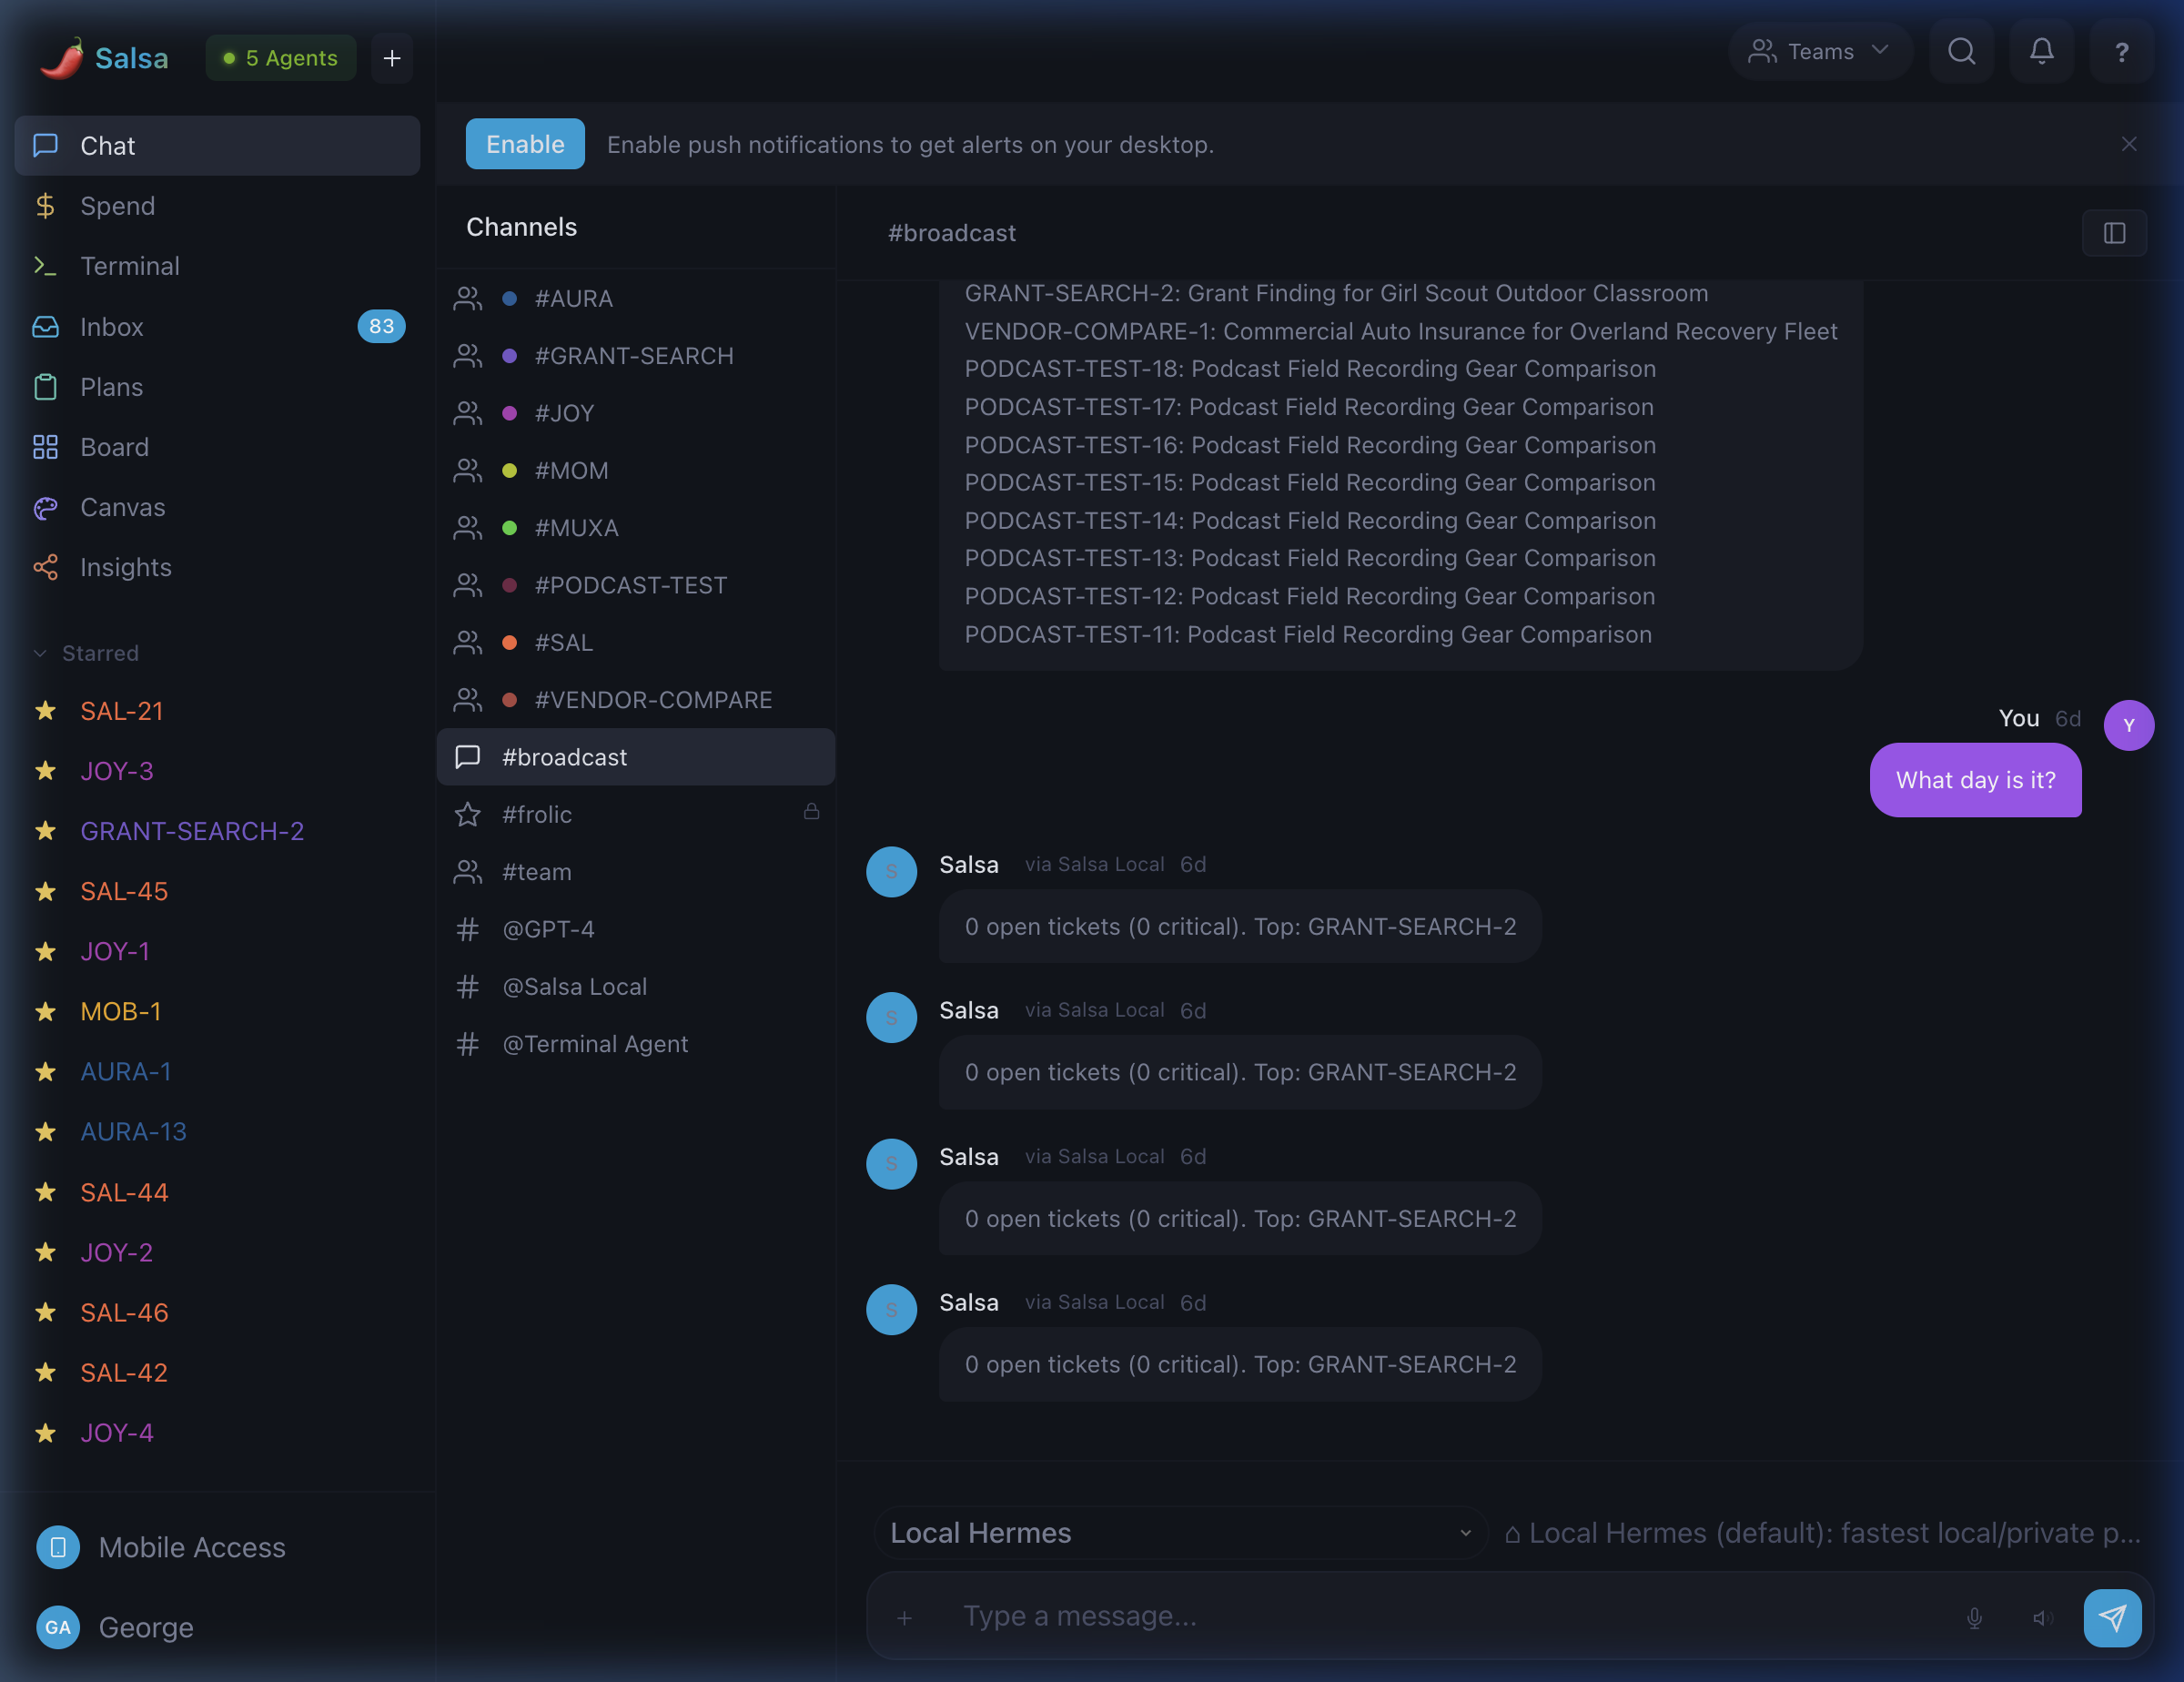The image size is (2184, 1682).
Task: Open the Canvas workspace
Action: (x=122, y=507)
